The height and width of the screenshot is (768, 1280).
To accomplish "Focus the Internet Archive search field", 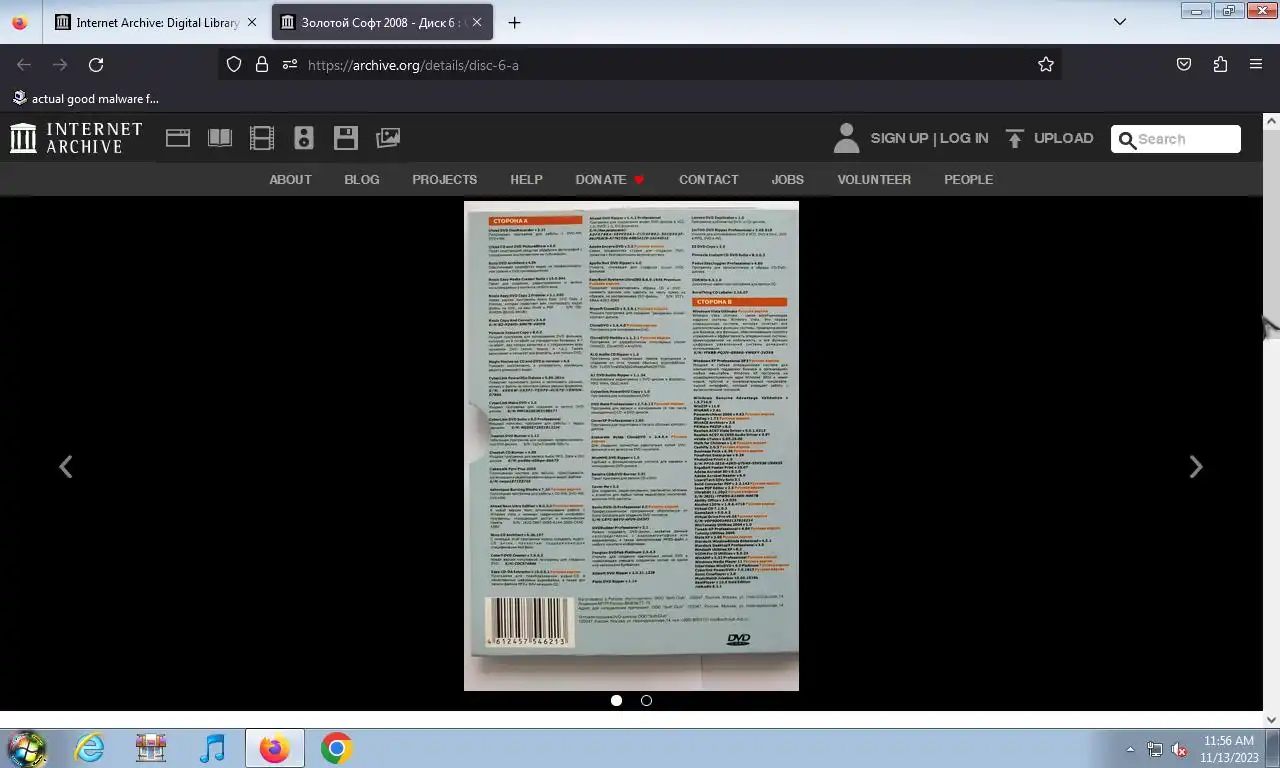I will (1176, 139).
